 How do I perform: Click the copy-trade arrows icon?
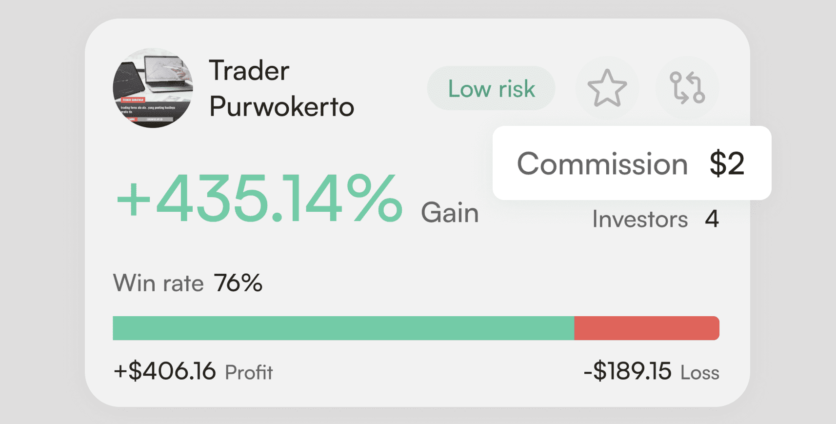click(687, 89)
